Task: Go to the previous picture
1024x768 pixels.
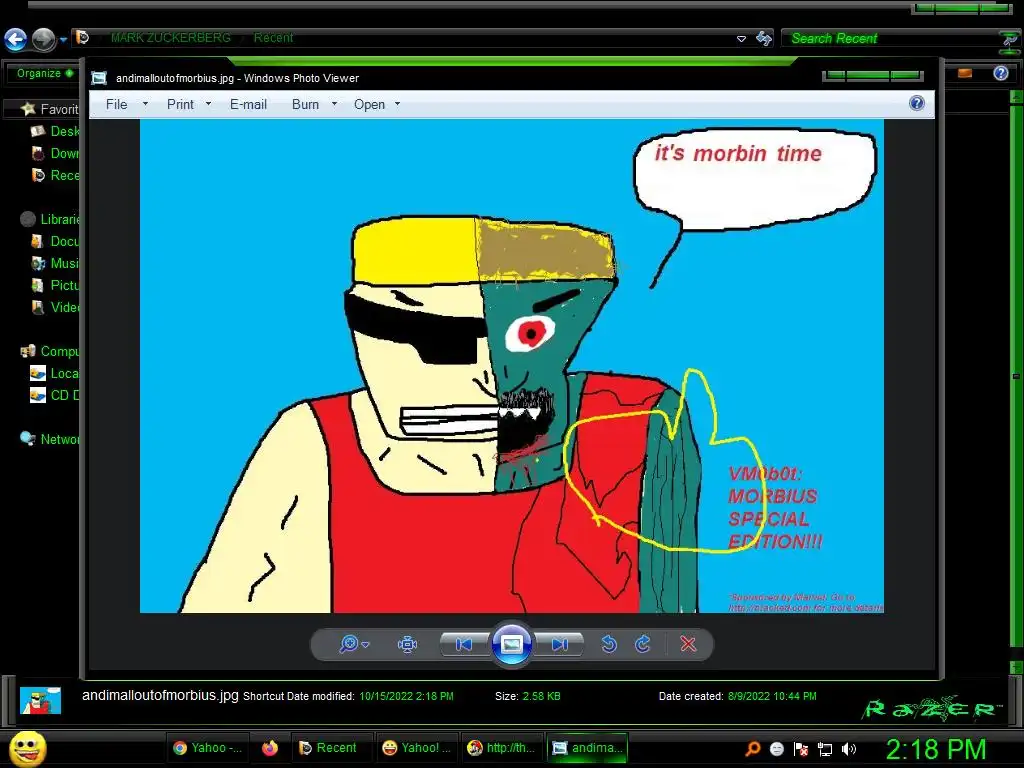Action: [464, 645]
